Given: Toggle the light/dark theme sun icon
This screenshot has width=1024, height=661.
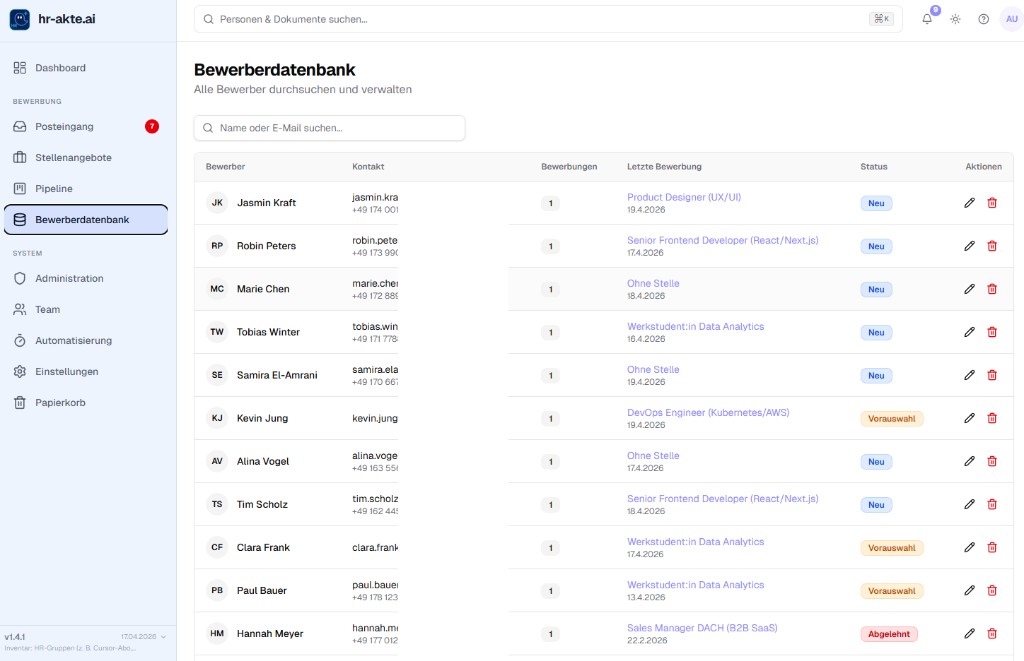Looking at the screenshot, I should click(x=955, y=19).
